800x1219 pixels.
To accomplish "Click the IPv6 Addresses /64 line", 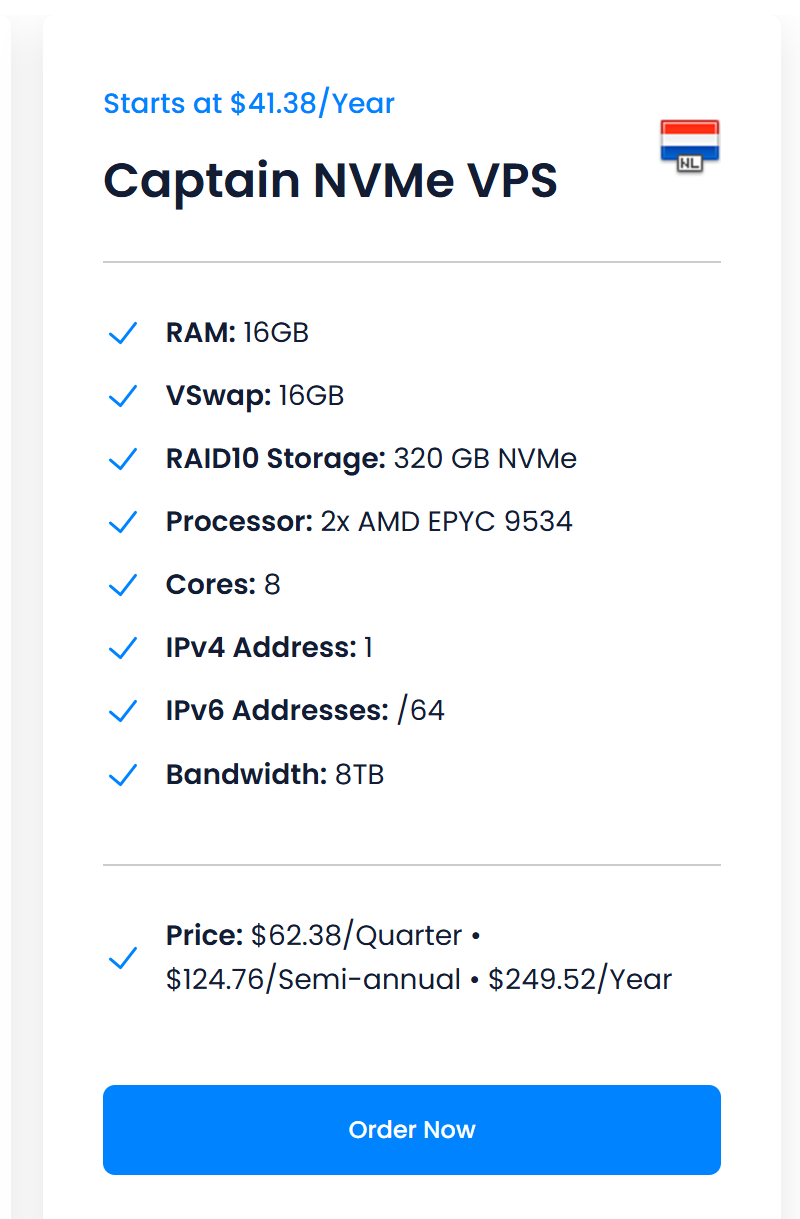I will [305, 711].
